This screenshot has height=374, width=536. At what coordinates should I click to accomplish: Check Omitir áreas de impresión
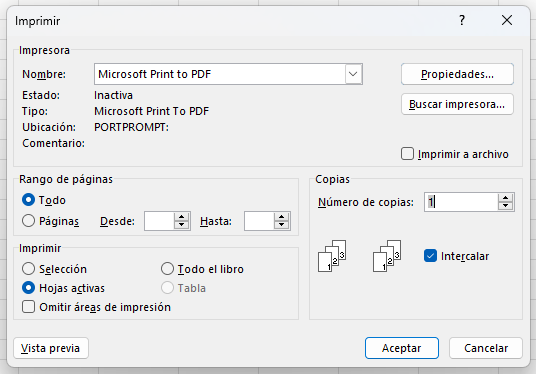click(28, 307)
